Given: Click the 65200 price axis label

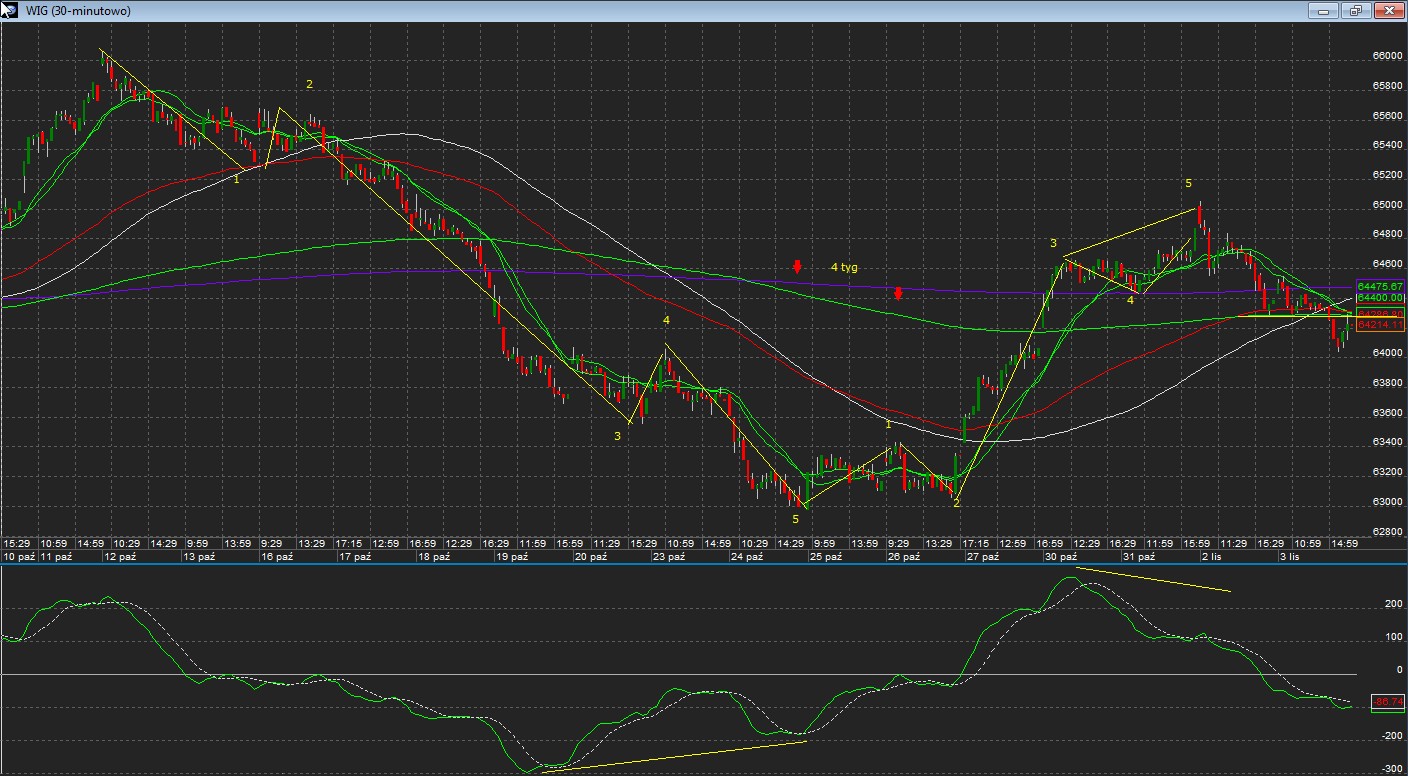Looking at the screenshot, I should pos(1386,175).
